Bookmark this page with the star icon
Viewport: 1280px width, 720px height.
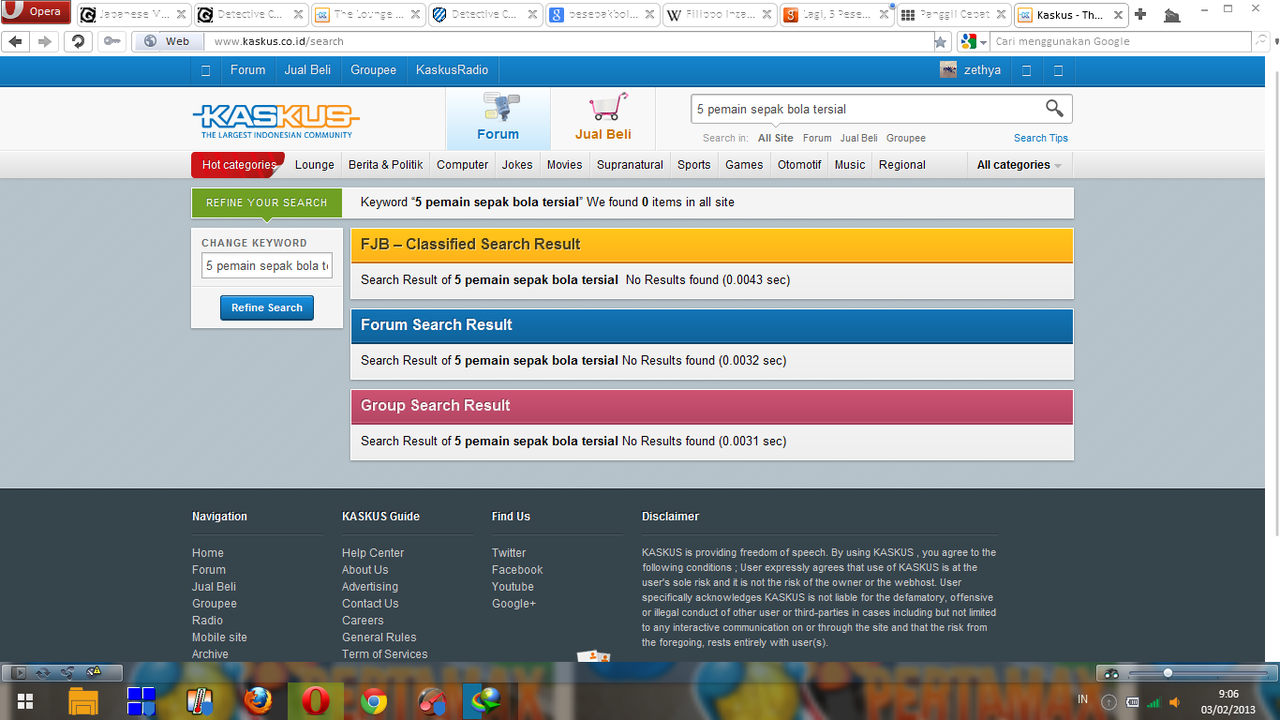coord(940,41)
